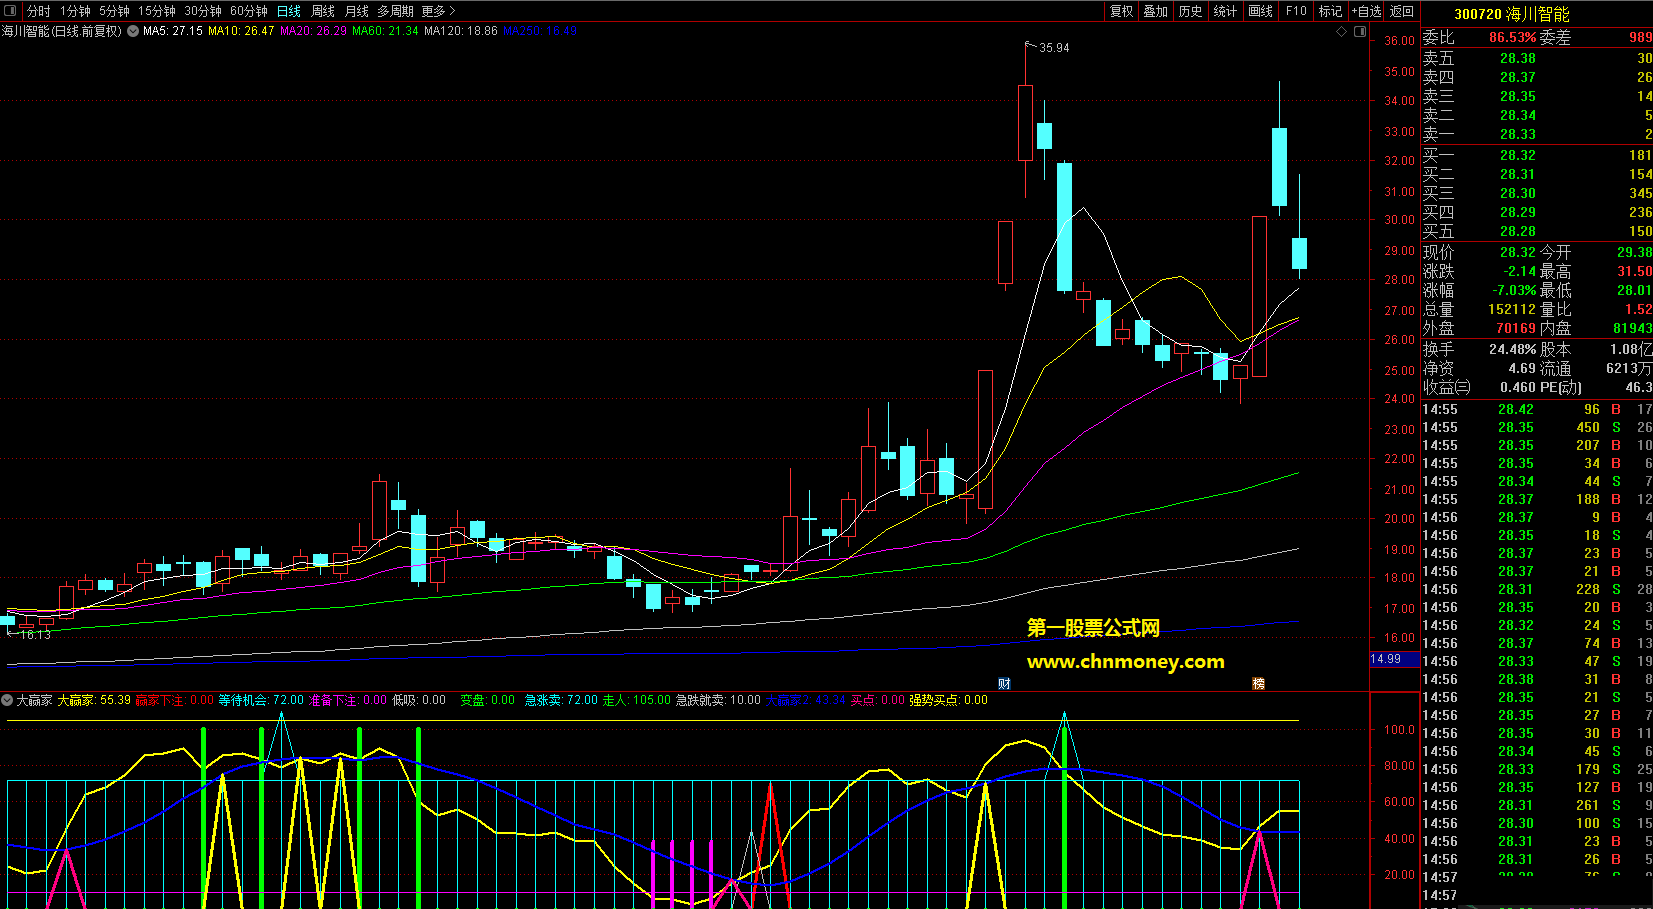Click the MA5: 27.15 indicator label

173,31
